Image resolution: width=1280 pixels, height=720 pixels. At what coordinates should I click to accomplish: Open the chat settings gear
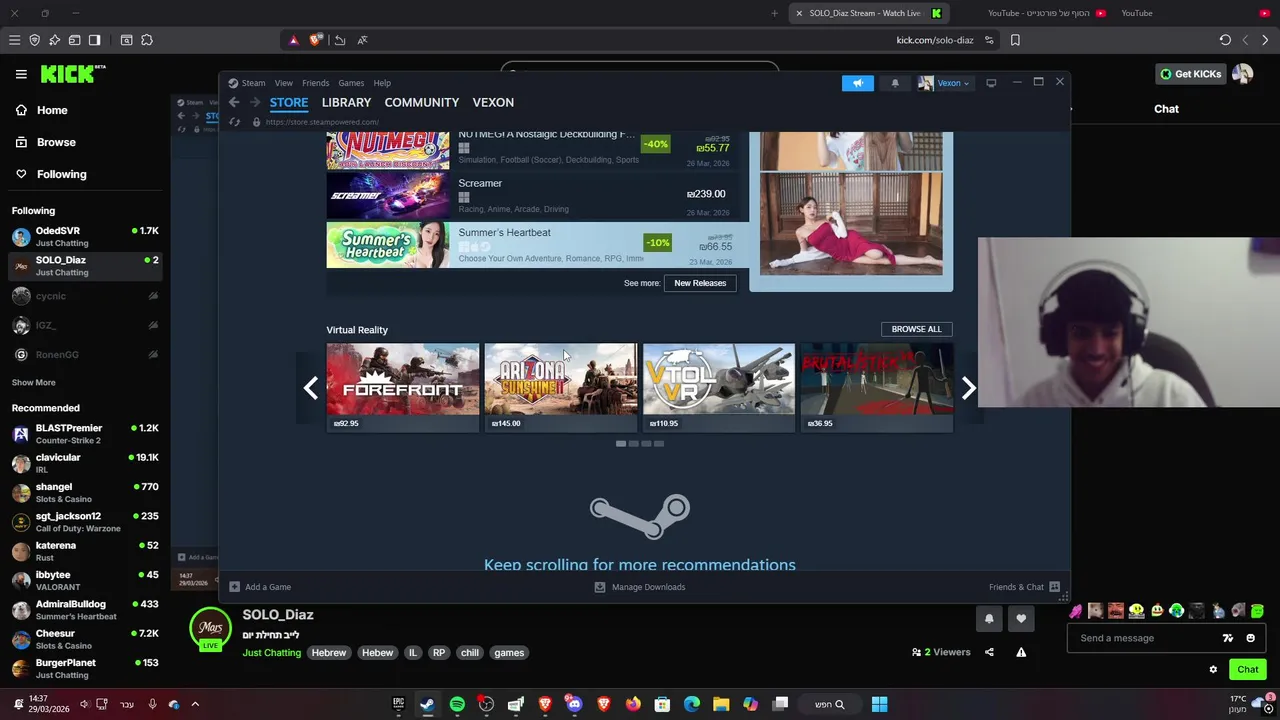coord(1213,670)
